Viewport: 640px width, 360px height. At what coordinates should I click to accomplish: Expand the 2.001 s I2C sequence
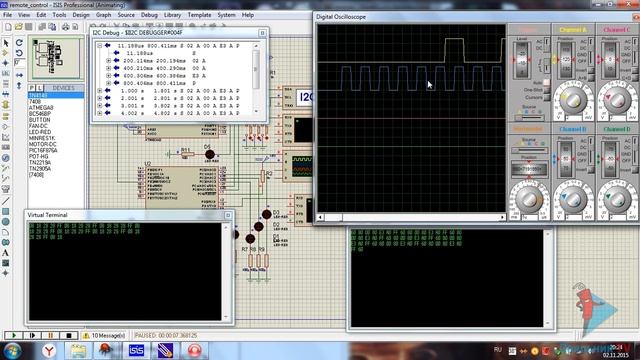click(100, 98)
